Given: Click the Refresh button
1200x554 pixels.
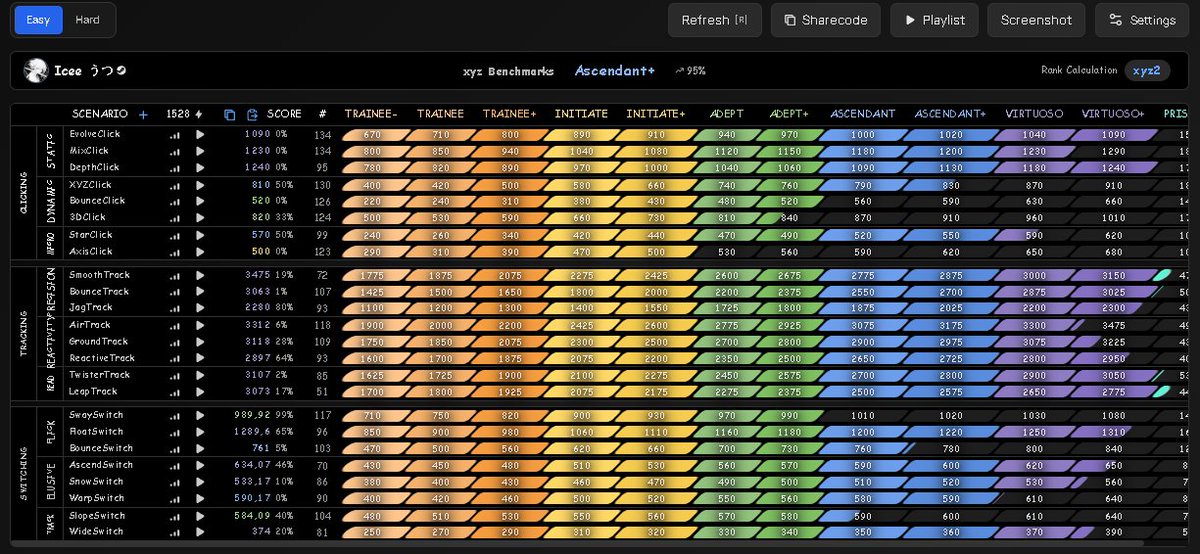Looking at the screenshot, I should click(x=715, y=20).
